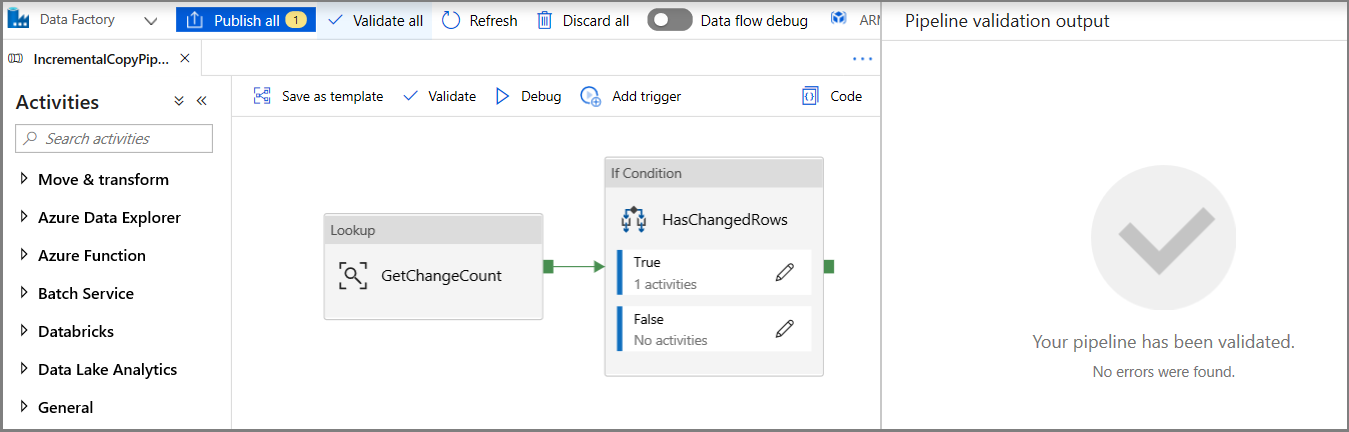This screenshot has height=432, width=1349.
Task: Click the Debug play icon
Action: (x=503, y=96)
